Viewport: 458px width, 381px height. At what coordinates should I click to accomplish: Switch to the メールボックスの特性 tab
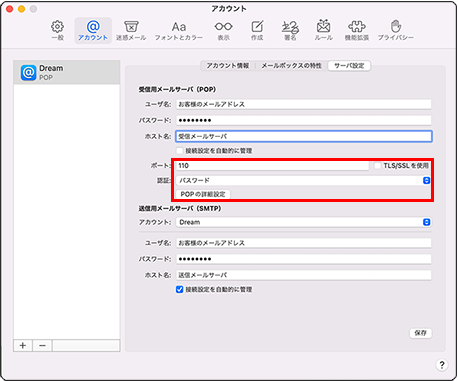point(291,66)
